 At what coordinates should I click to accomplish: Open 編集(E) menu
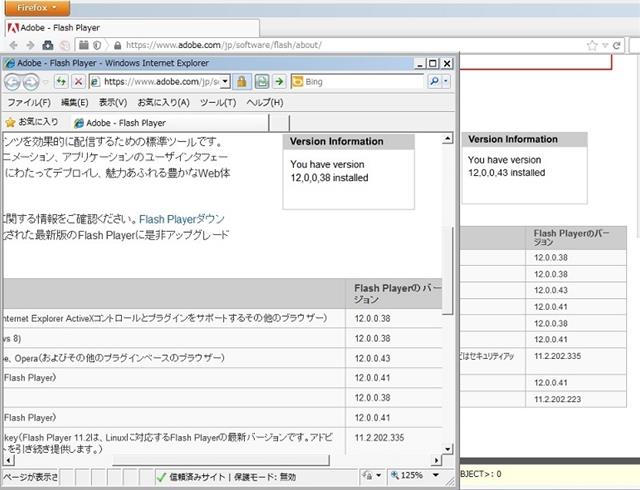click(74, 102)
